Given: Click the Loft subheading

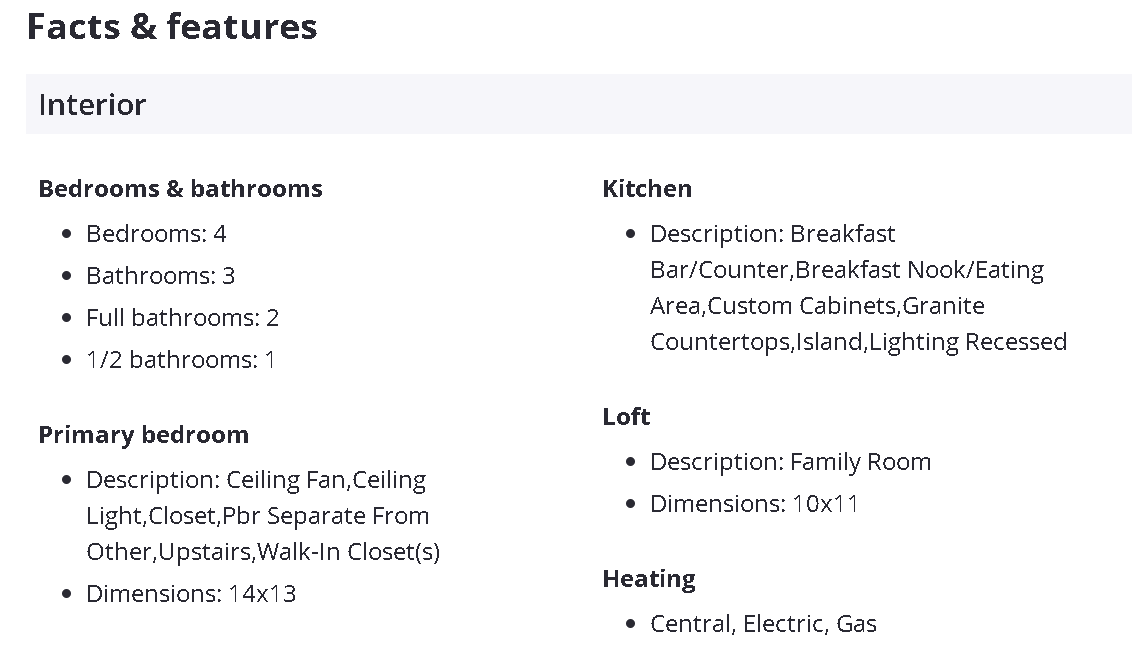Looking at the screenshot, I should pos(626,417).
